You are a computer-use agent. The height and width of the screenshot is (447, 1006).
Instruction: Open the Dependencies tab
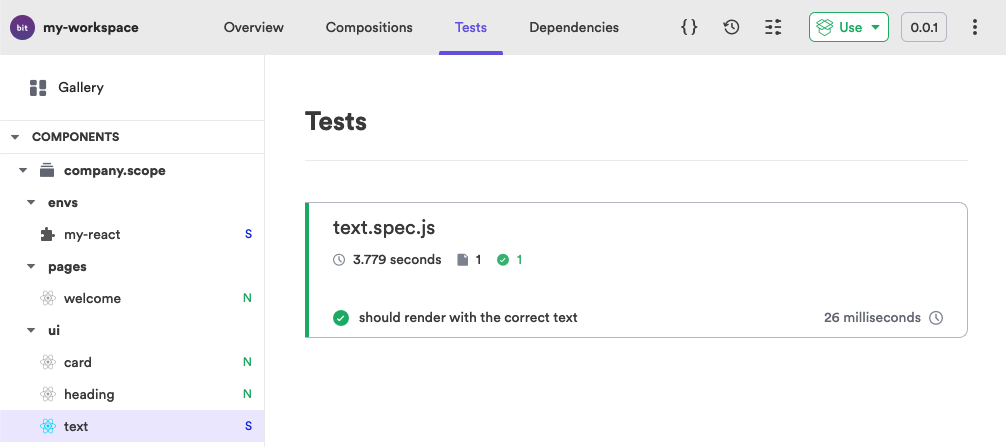point(574,27)
